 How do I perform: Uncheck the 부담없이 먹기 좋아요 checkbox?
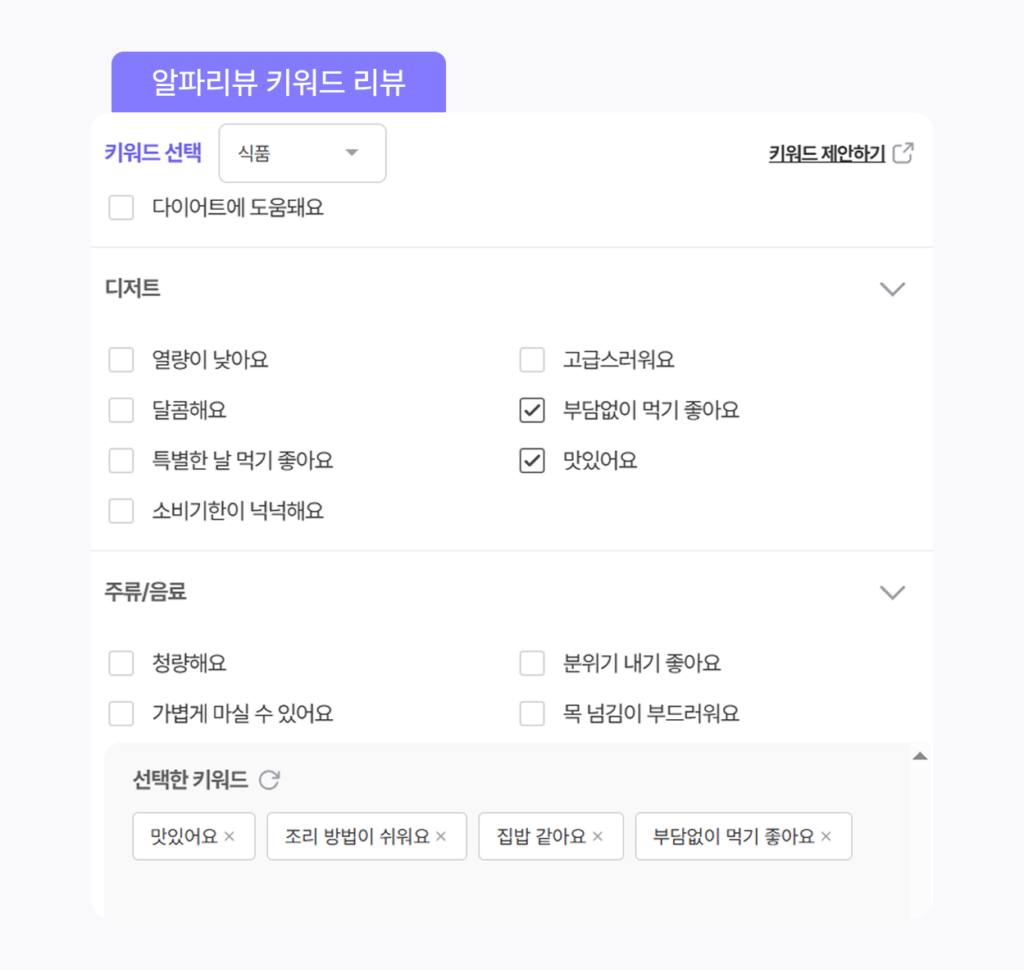(x=532, y=409)
